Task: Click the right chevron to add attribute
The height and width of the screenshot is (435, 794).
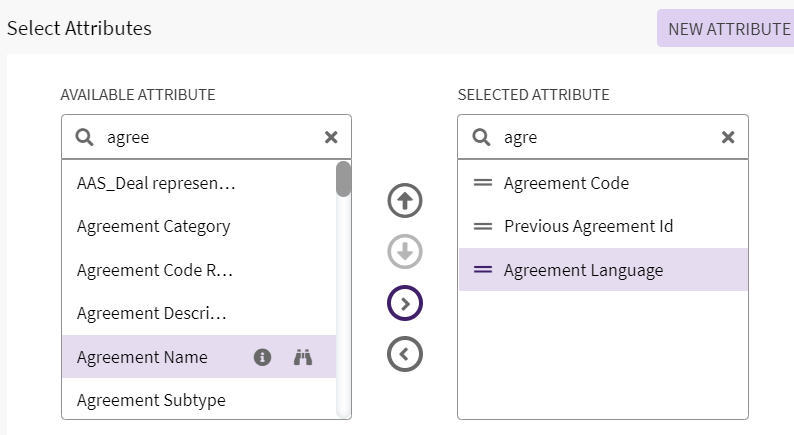Action: tap(405, 303)
